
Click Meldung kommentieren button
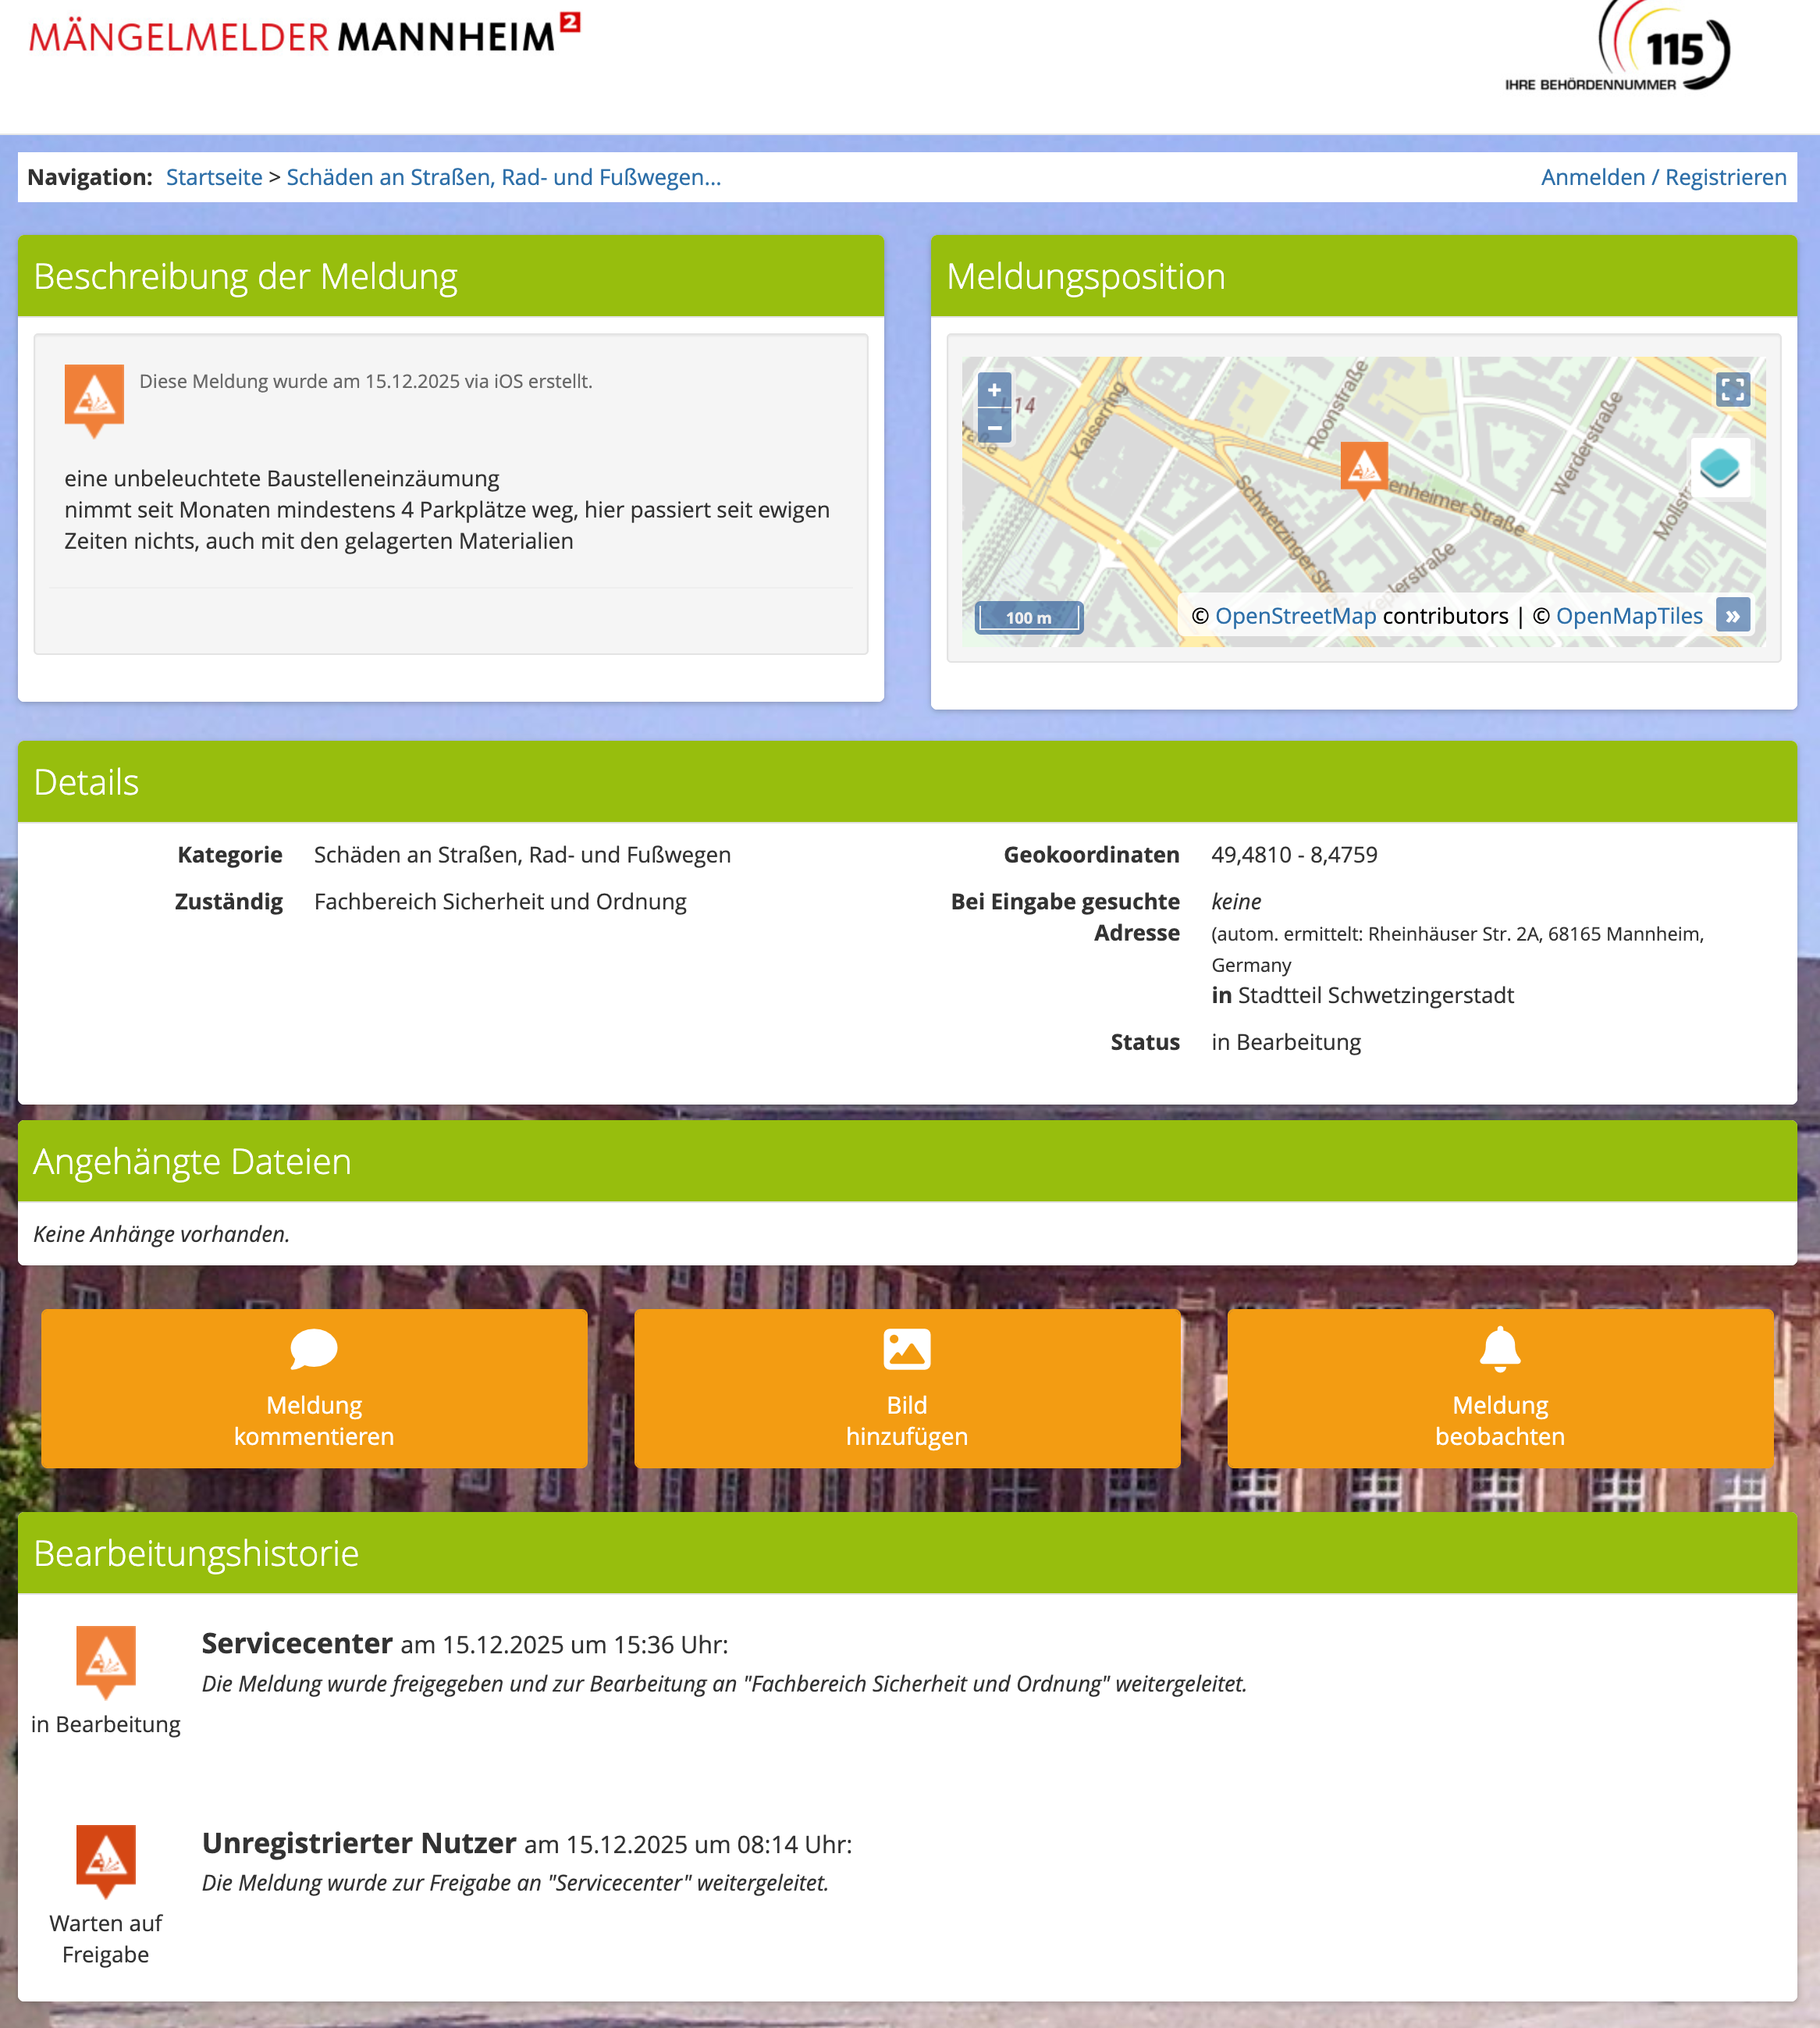(314, 1388)
